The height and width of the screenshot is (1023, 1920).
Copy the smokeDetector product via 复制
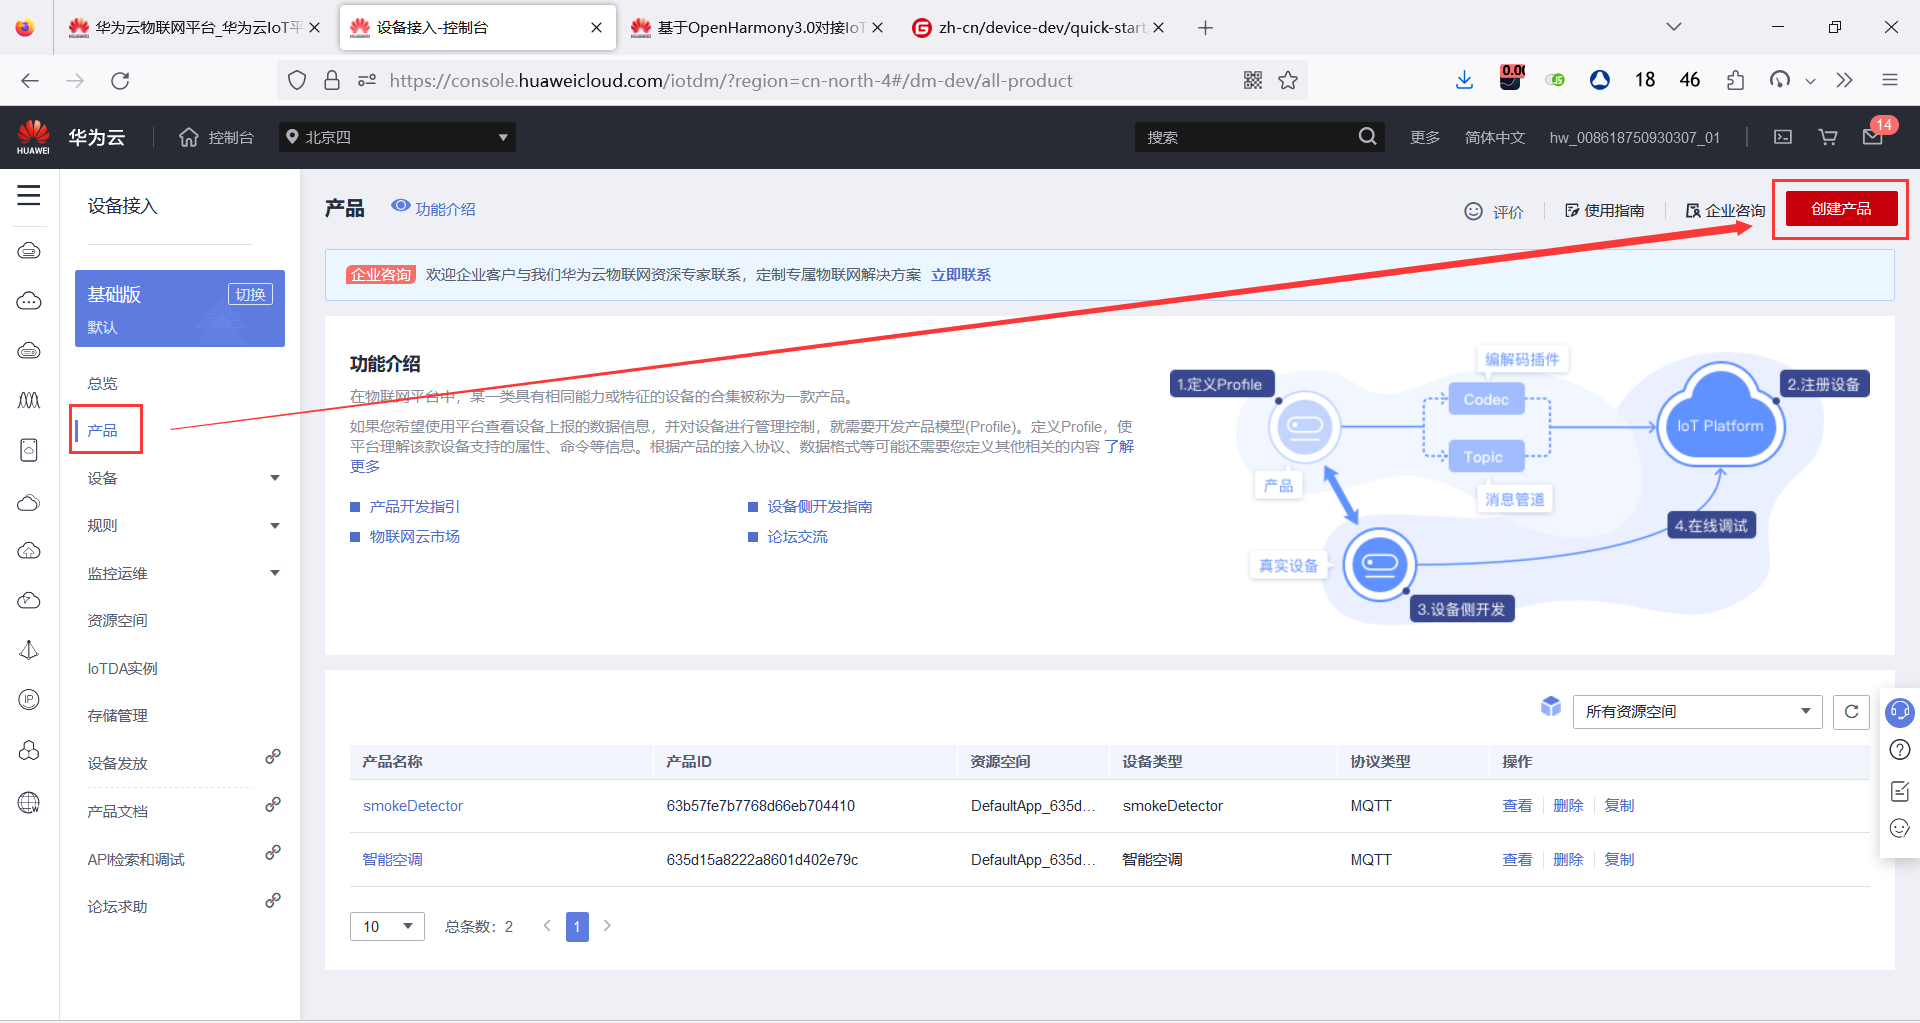tap(1619, 806)
